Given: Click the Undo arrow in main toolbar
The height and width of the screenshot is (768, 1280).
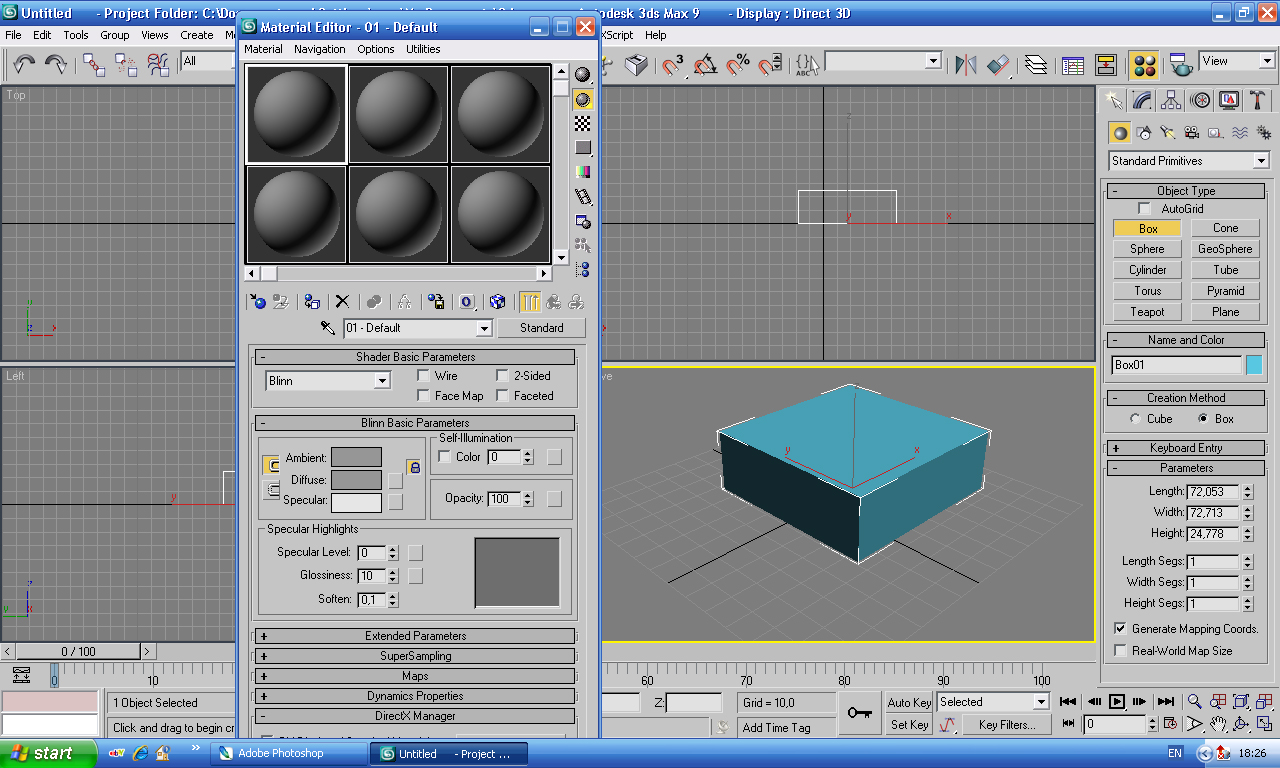Looking at the screenshot, I should tap(24, 65).
